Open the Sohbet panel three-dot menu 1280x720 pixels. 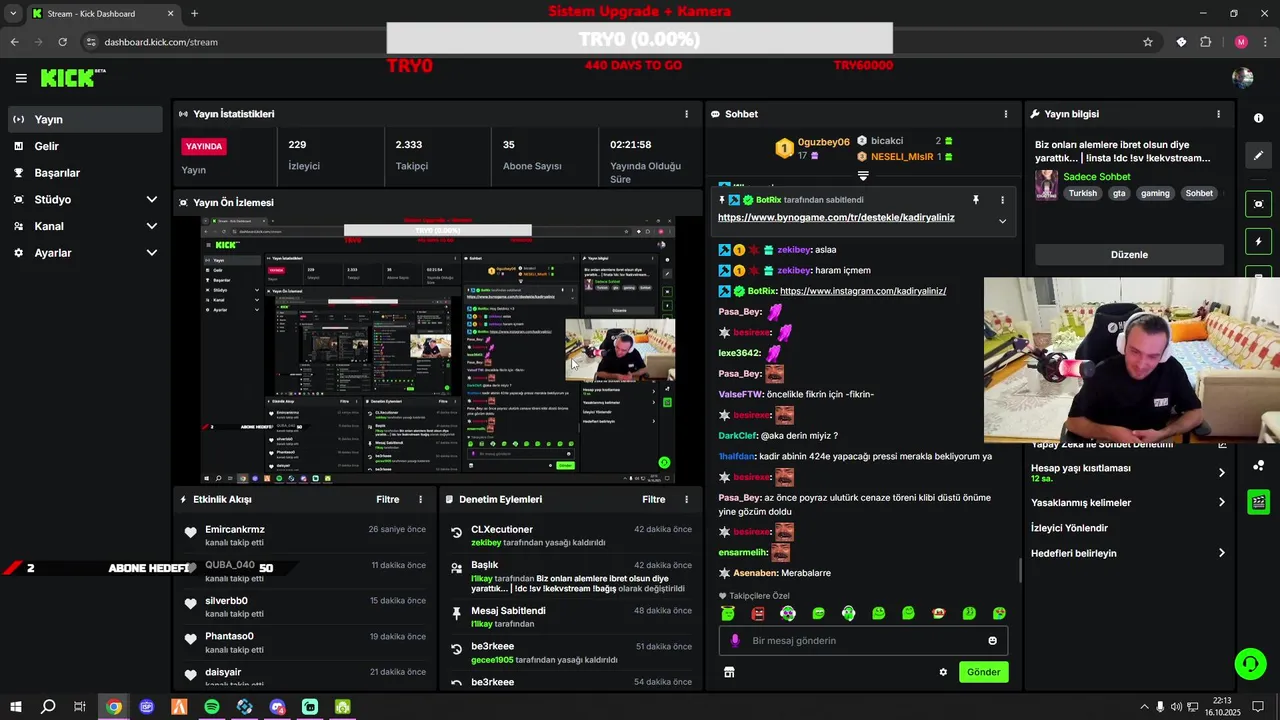[1005, 114]
